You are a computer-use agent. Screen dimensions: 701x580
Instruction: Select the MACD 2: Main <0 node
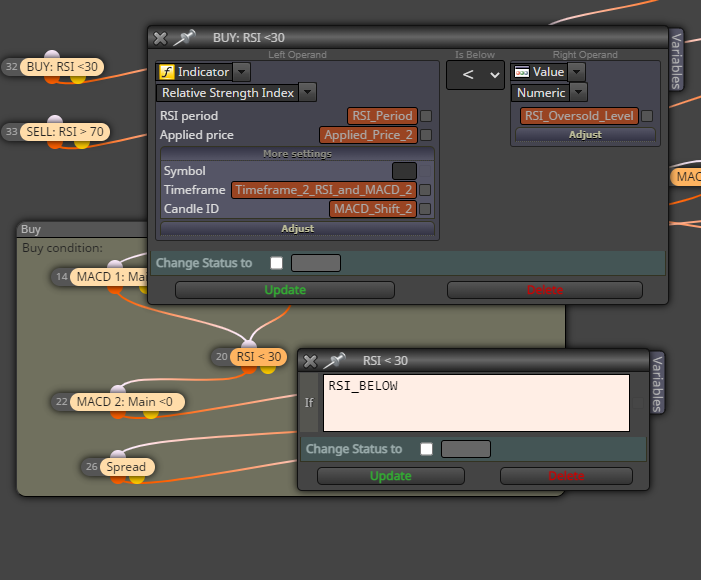point(125,402)
